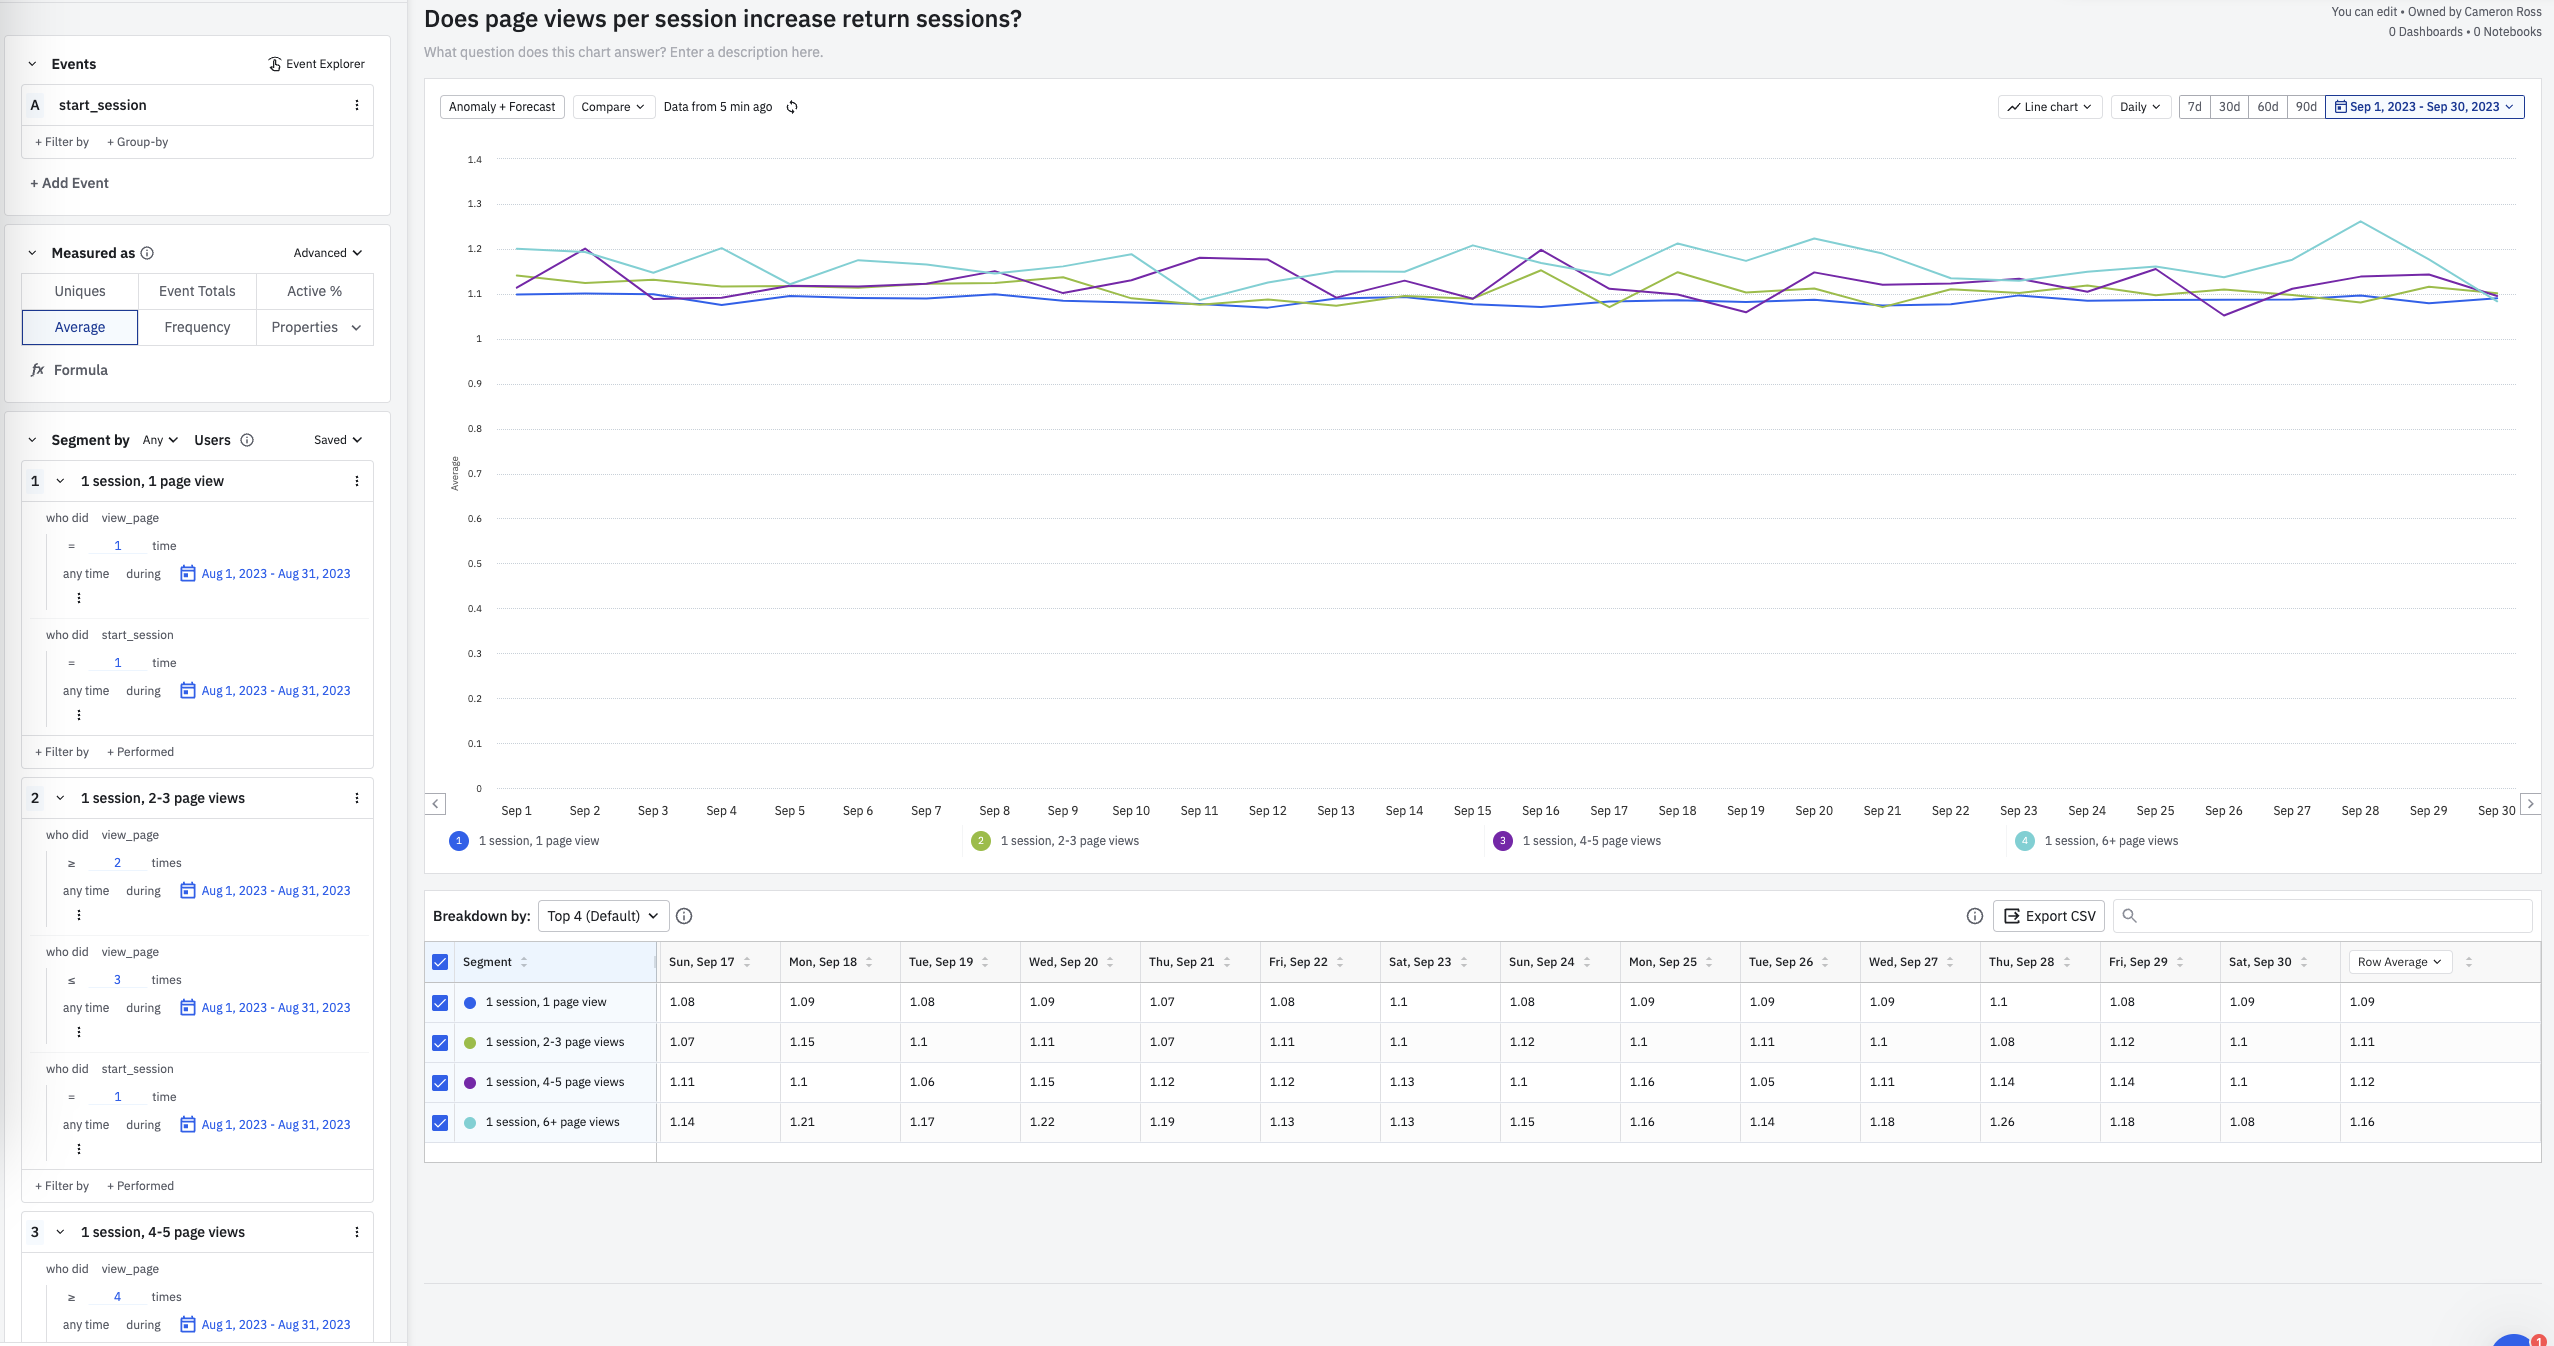The width and height of the screenshot is (2554, 1346).
Task: Click the breakdown table search field
Action: tap(2330, 916)
